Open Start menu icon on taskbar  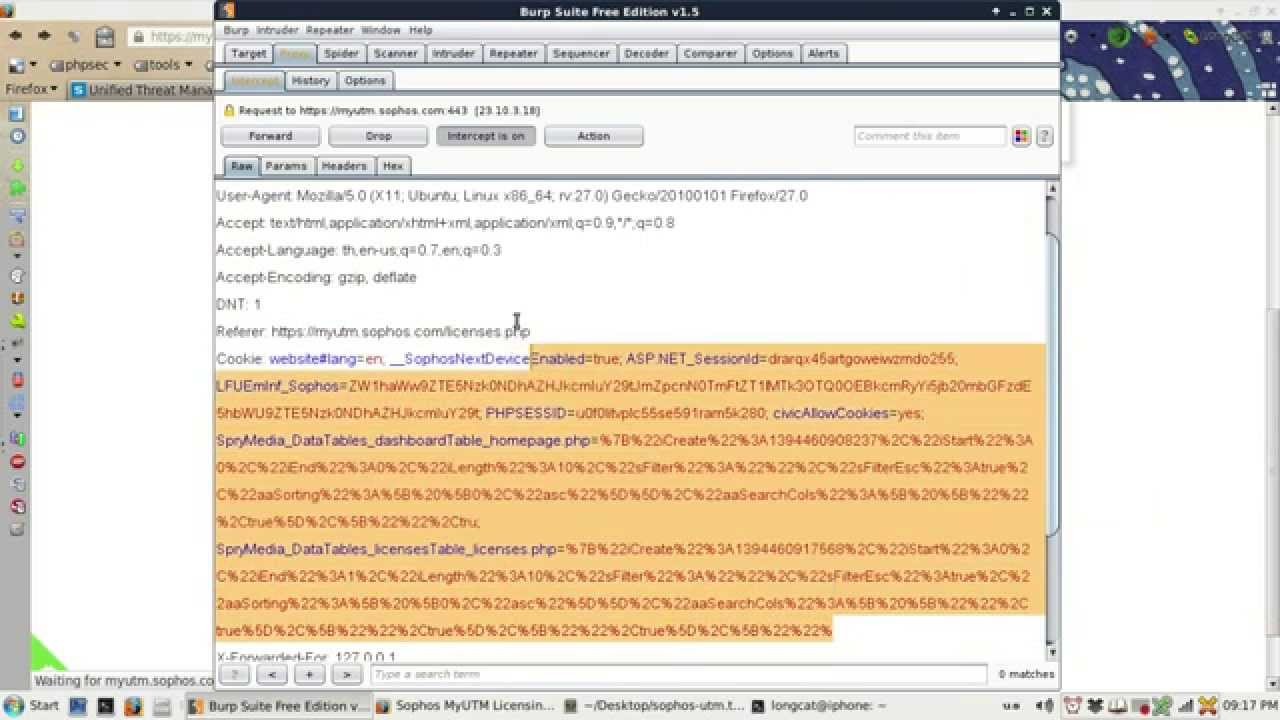[x=15, y=705]
